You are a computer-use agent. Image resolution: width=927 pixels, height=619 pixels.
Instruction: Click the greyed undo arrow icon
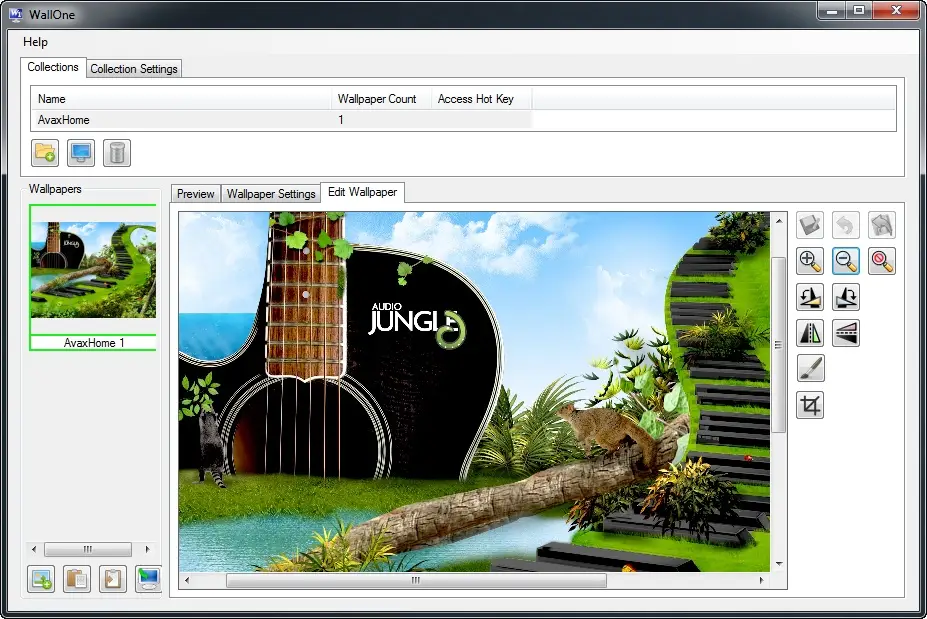coord(846,225)
